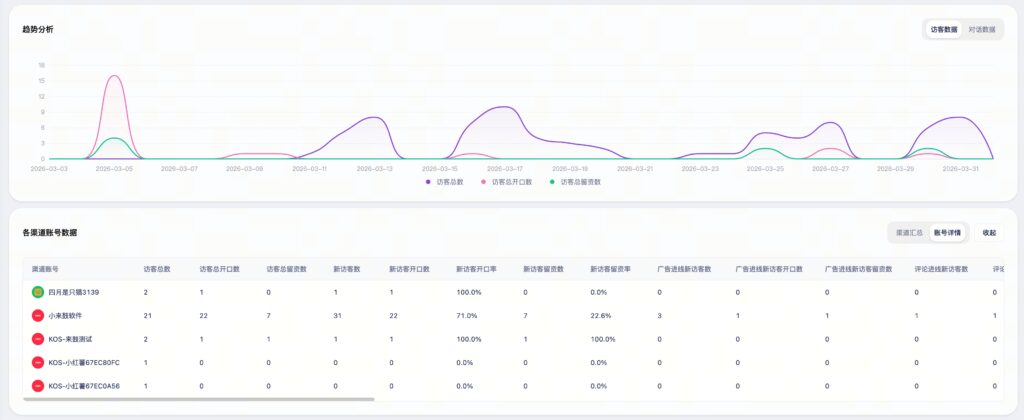Click the 渠道账号 column header
Screen dimensions: 1024x420
[x=48, y=269]
